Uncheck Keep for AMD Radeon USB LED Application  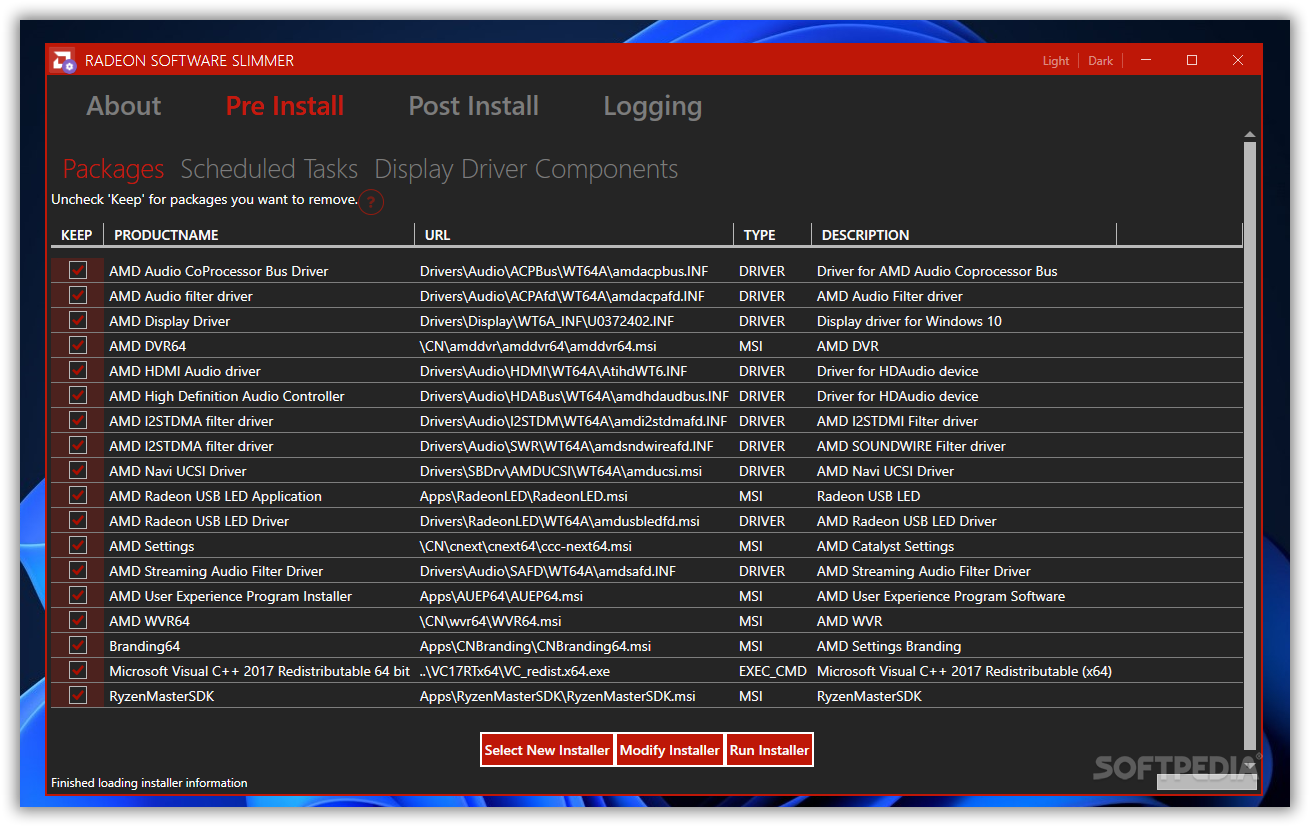point(77,496)
